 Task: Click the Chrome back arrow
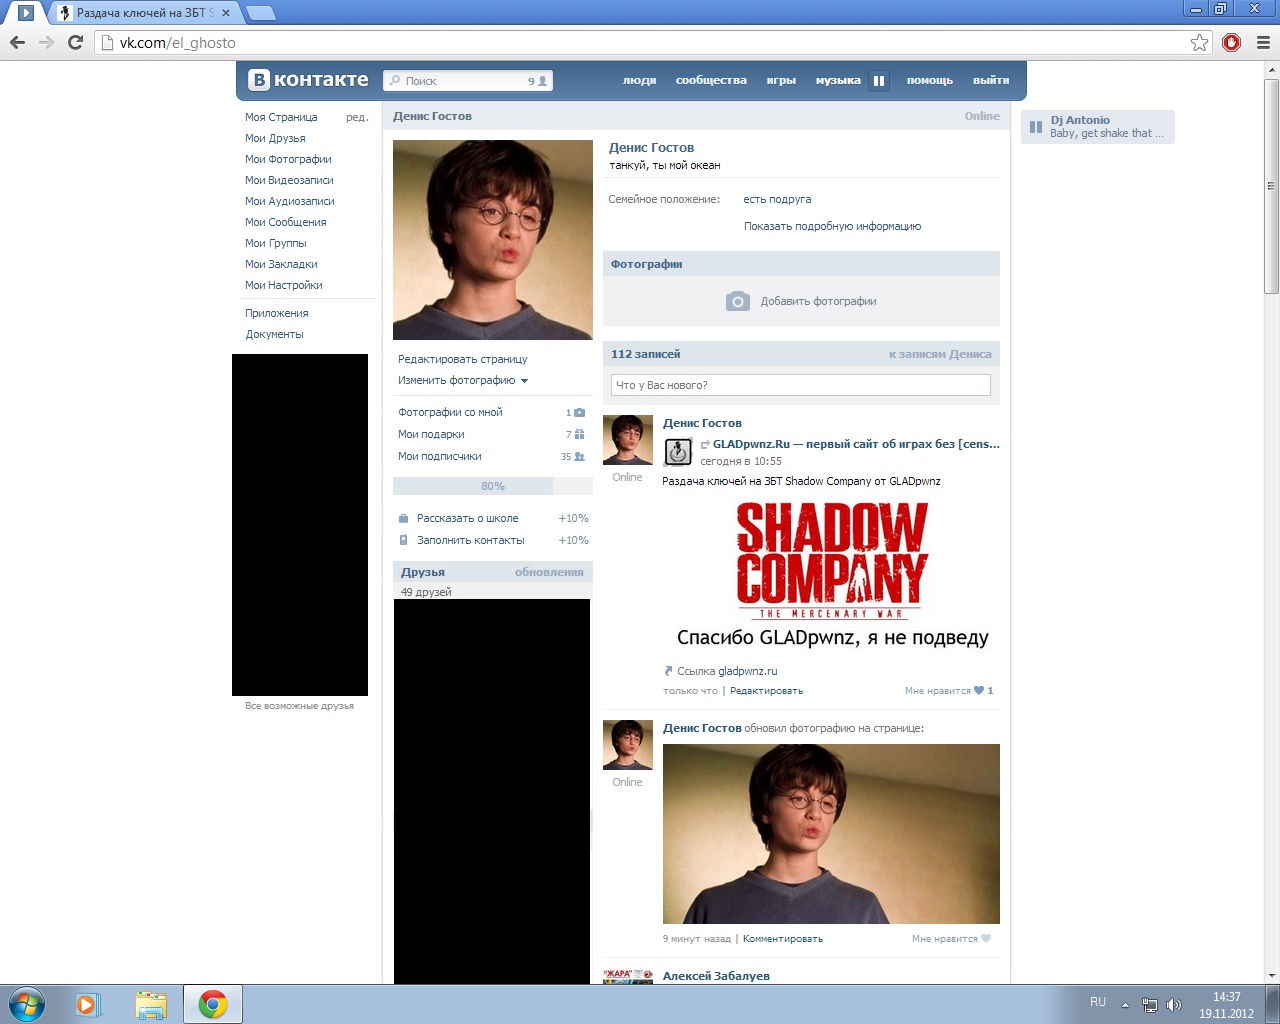point(17,42)
